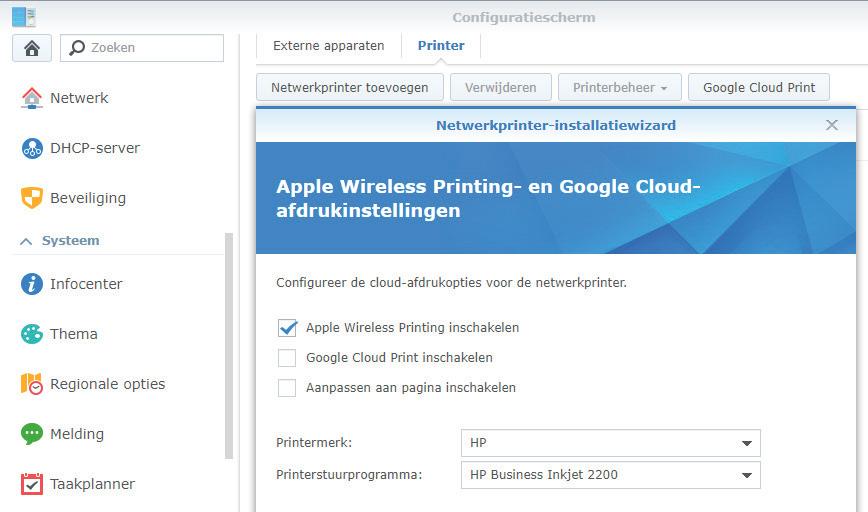Click the Netwerkprinter toevoegen button
Image resolution: width=868 pixels, height=512 pixels.
350,88
